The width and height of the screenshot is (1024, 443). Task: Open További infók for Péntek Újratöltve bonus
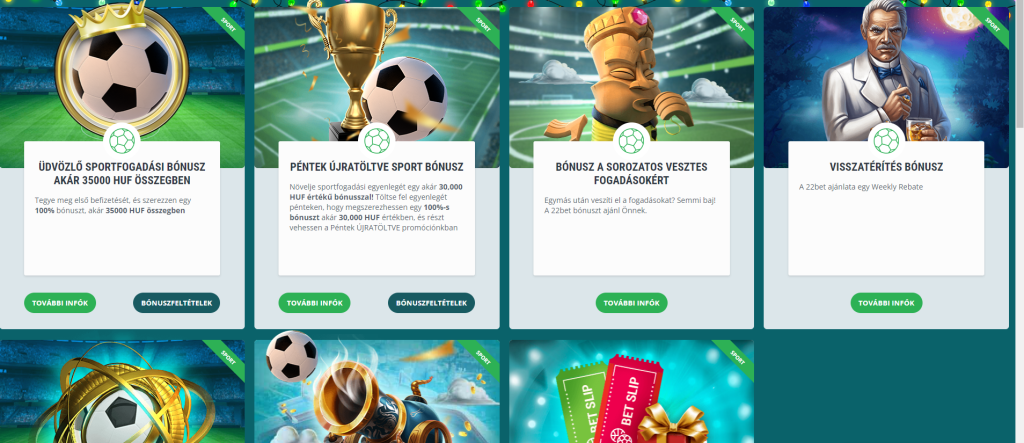314,303
